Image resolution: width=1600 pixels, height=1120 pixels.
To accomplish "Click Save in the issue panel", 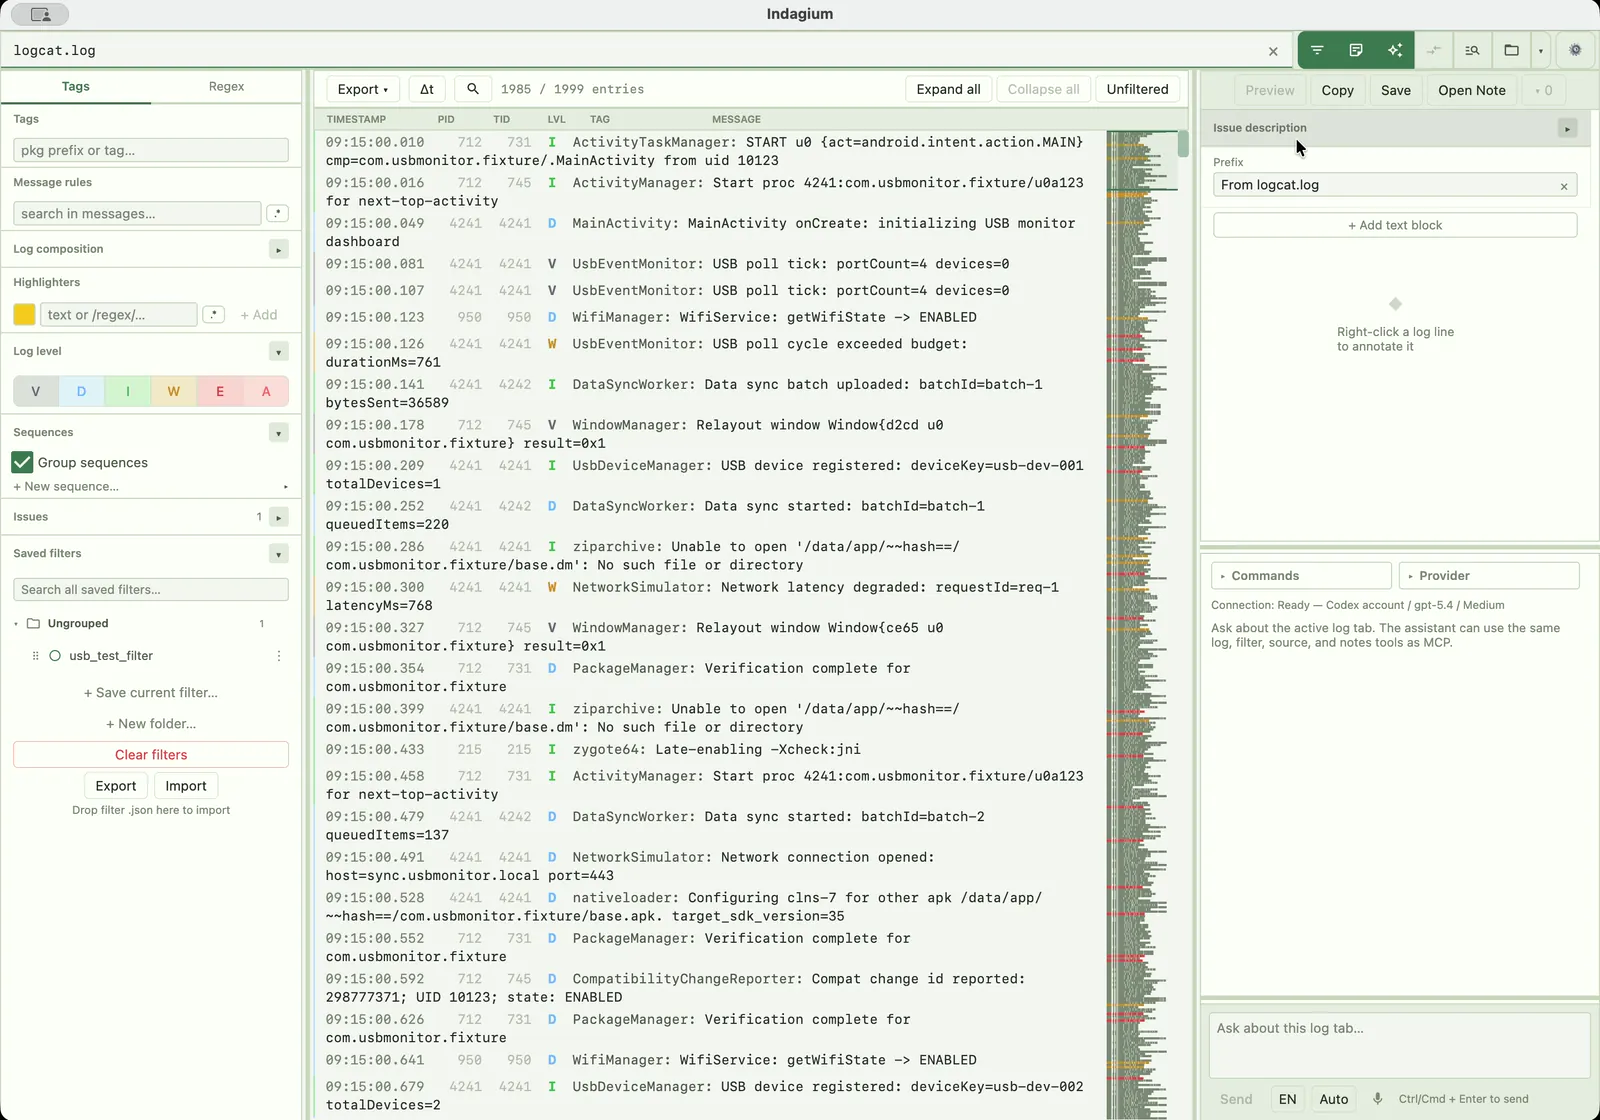I will pyautogui.click(x=1396, y=90).
